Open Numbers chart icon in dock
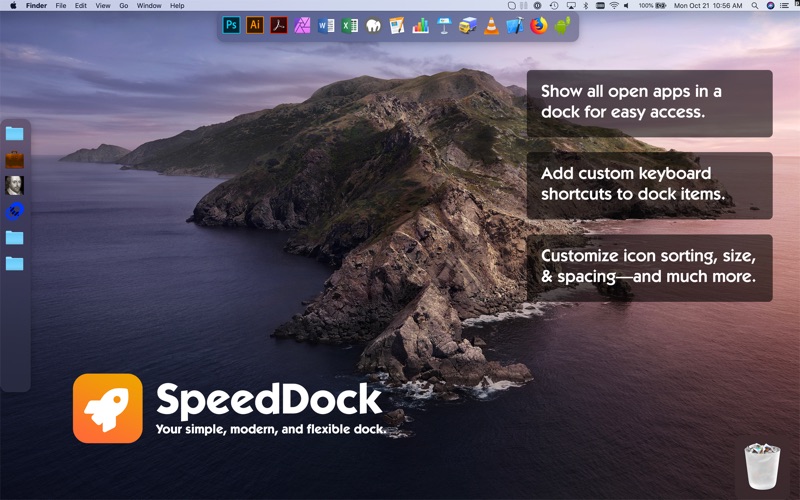Screen dimensions: 800x500 pyautogui.click(x=420, y=26)
